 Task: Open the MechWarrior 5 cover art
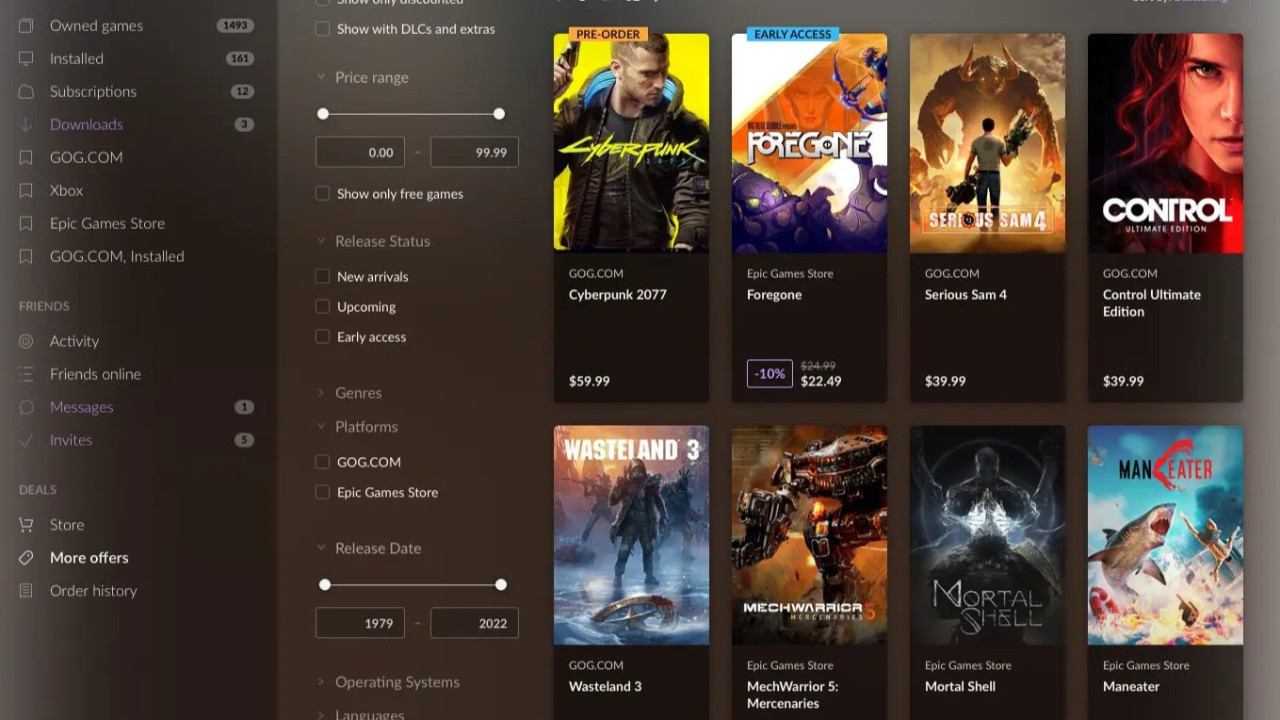pos(809,535)
